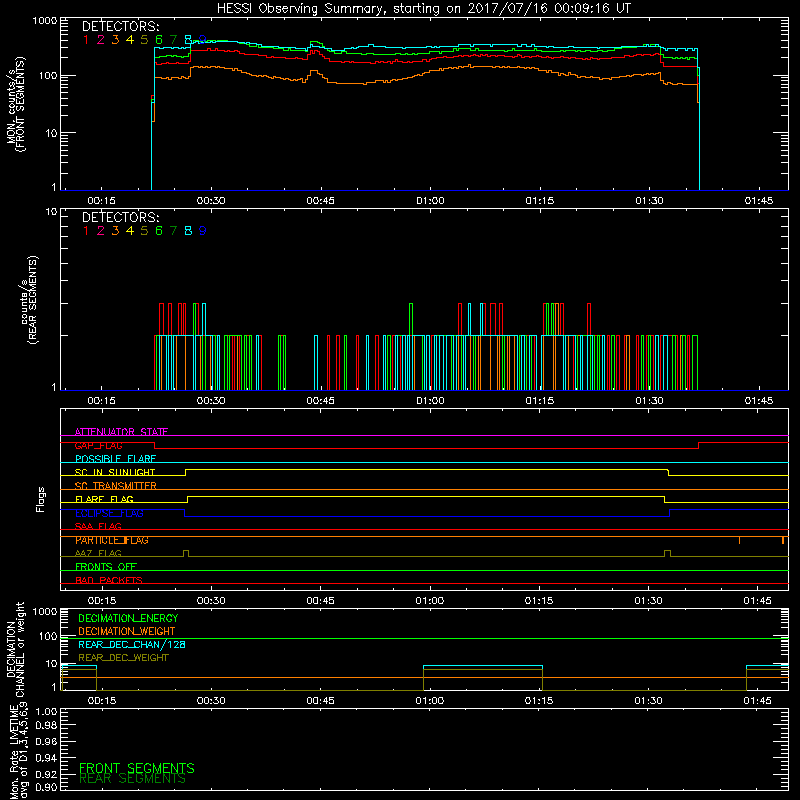800x800 pixels.
Task: Select cyan detector 8 in front segments legend
Action: [x=188, y=40]
